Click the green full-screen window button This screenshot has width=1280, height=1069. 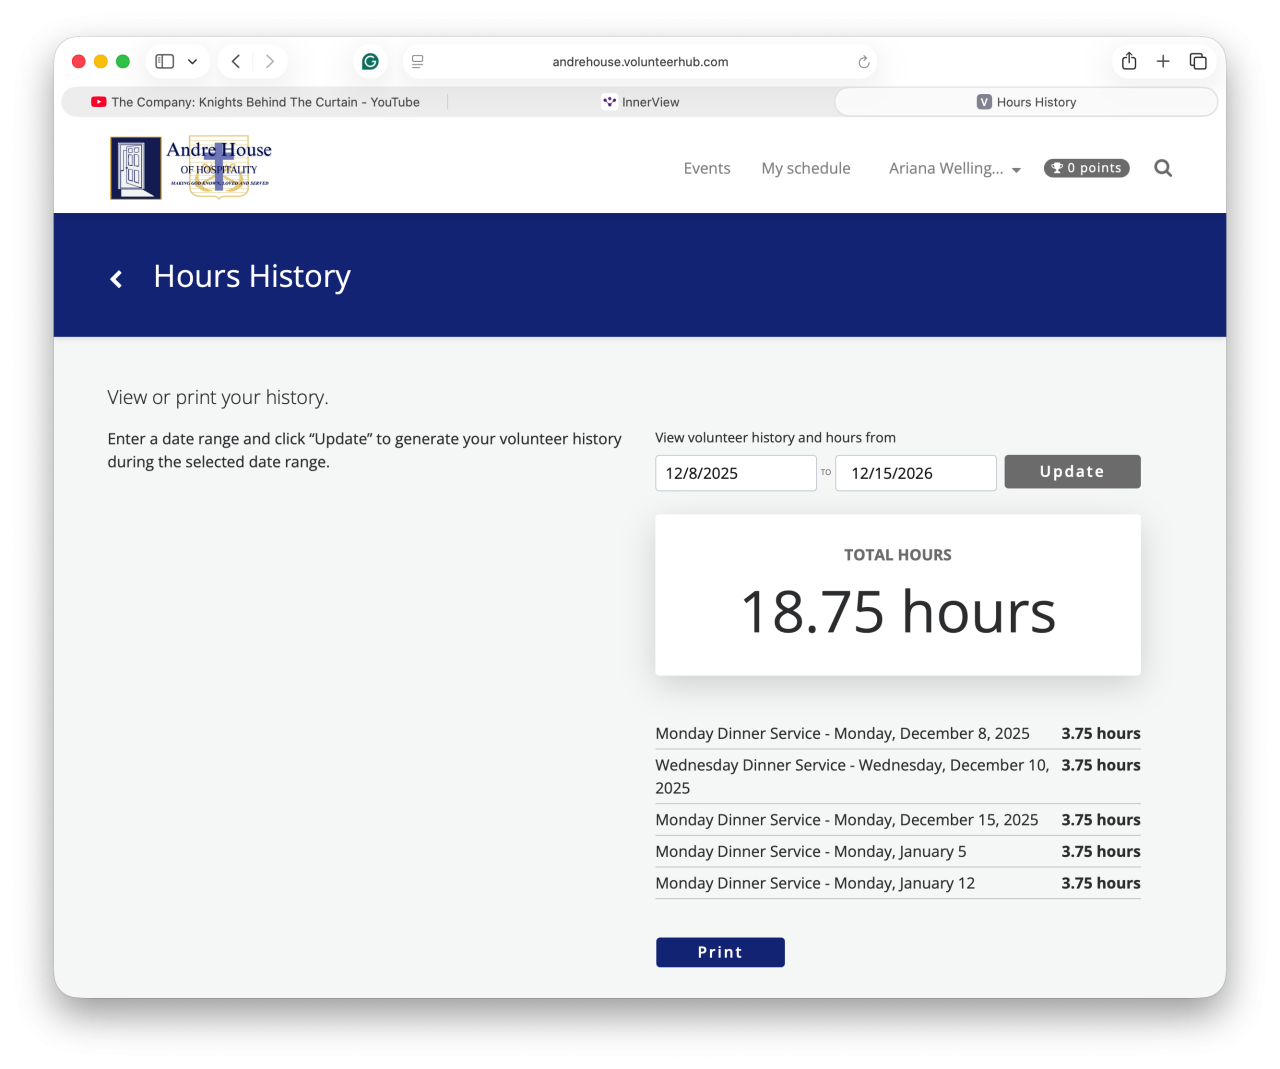point(123,62)
